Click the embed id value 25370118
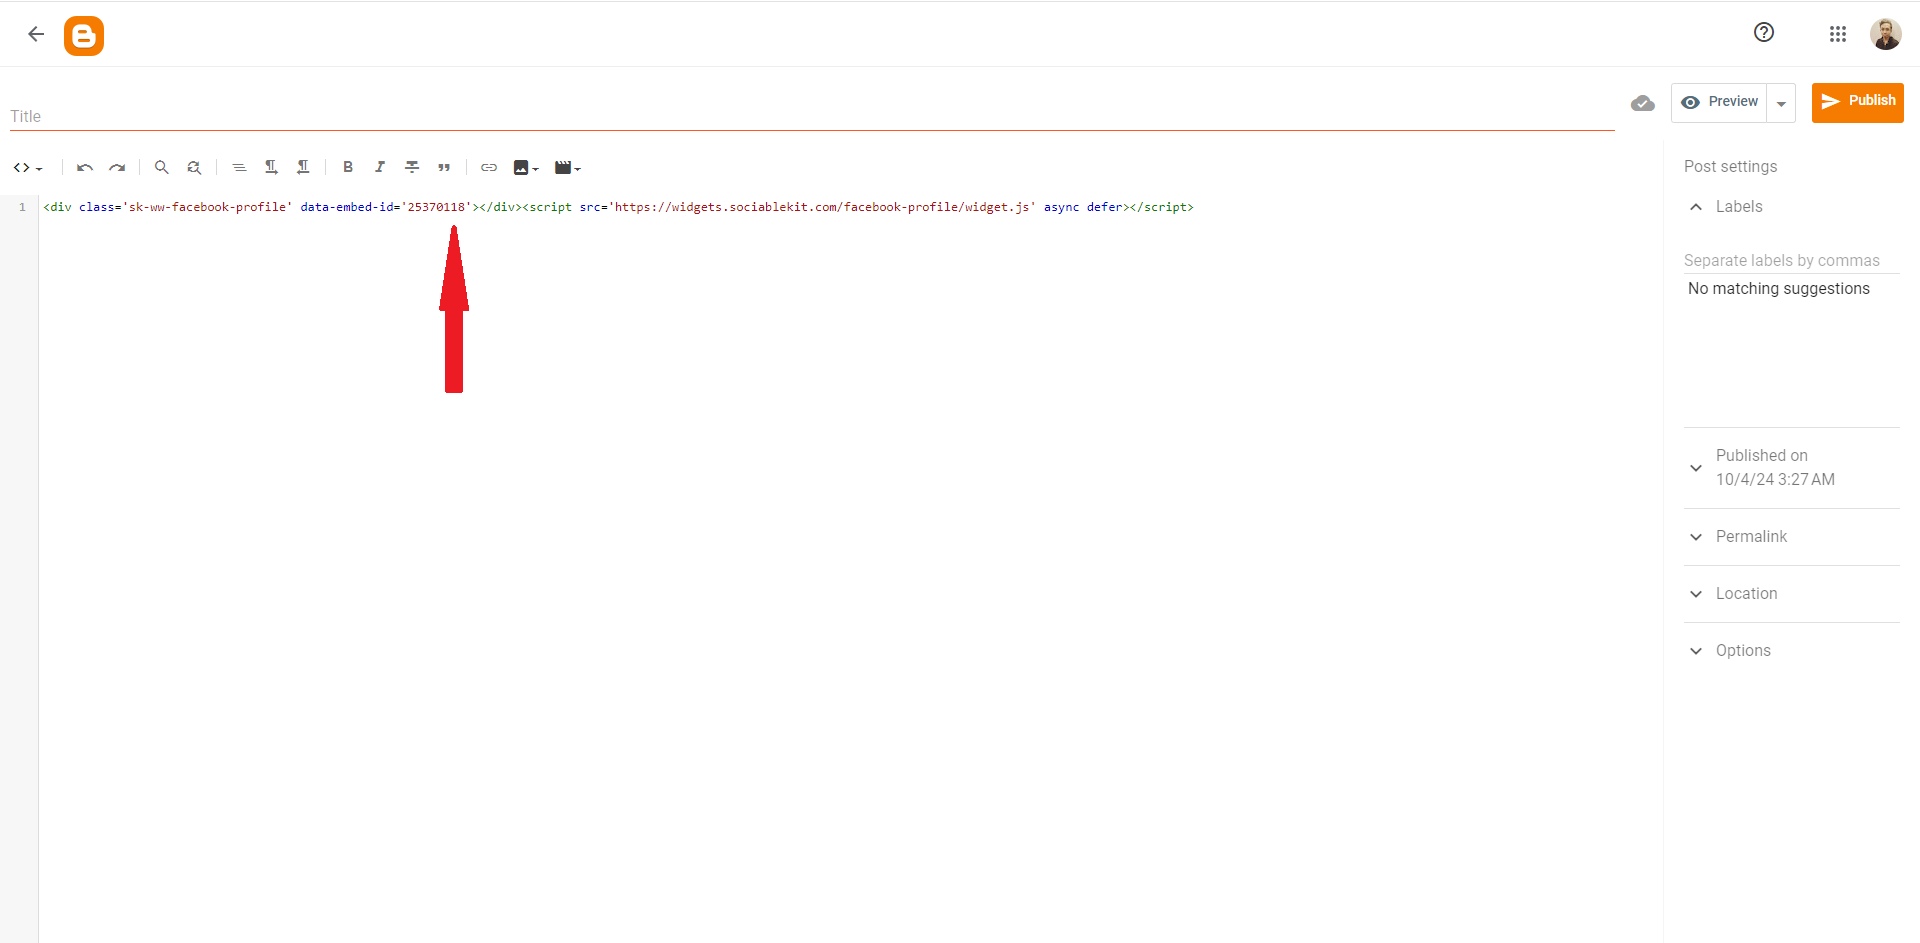Viewport: 1920px width, 943px height. point(437,207)
